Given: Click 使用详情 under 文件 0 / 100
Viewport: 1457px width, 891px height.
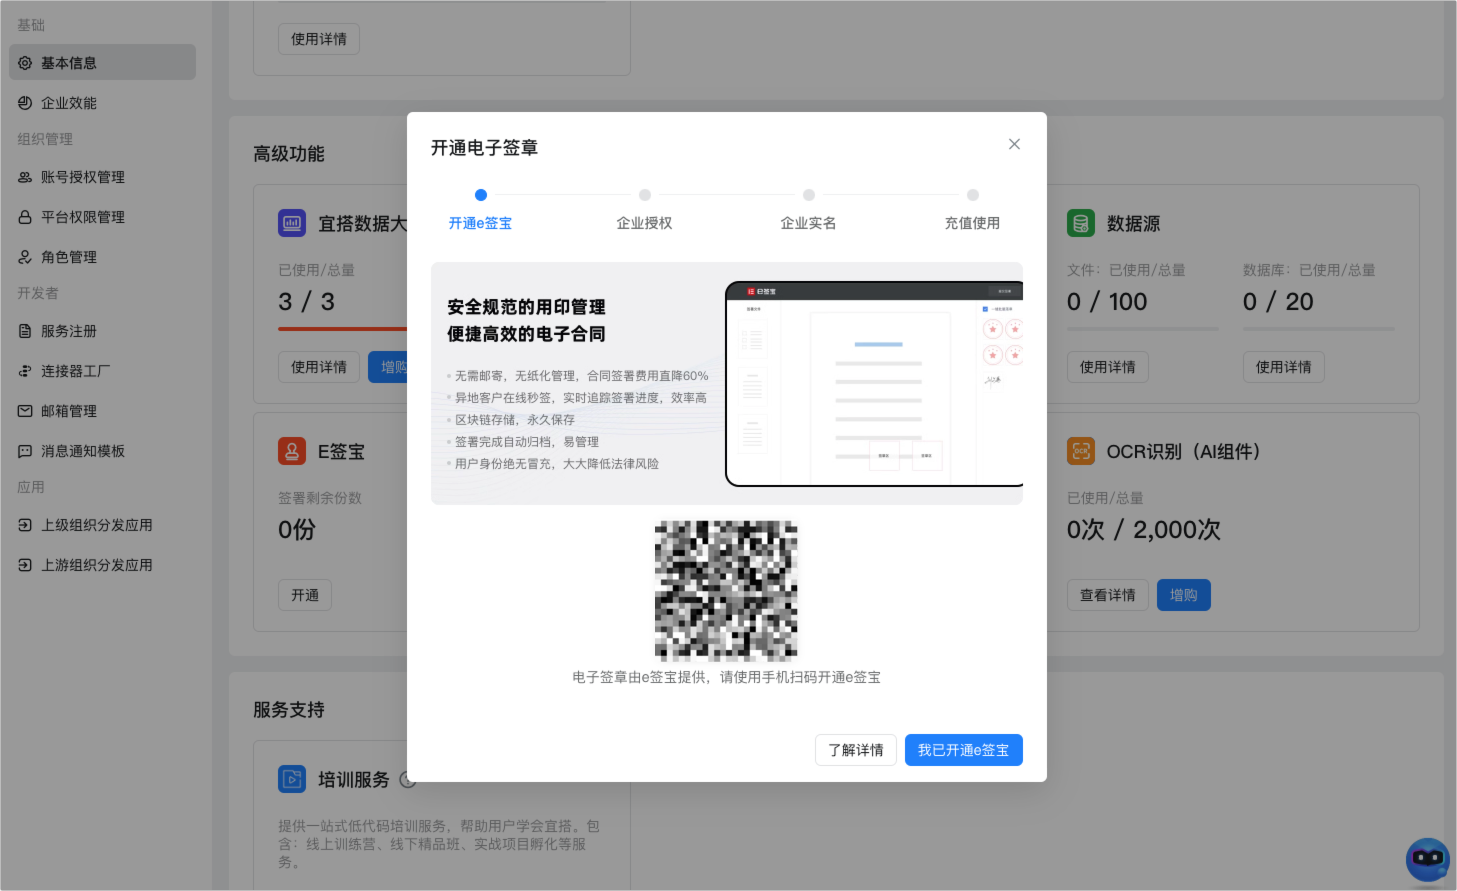Looking at the screenshot, I should coord(1107,367).
